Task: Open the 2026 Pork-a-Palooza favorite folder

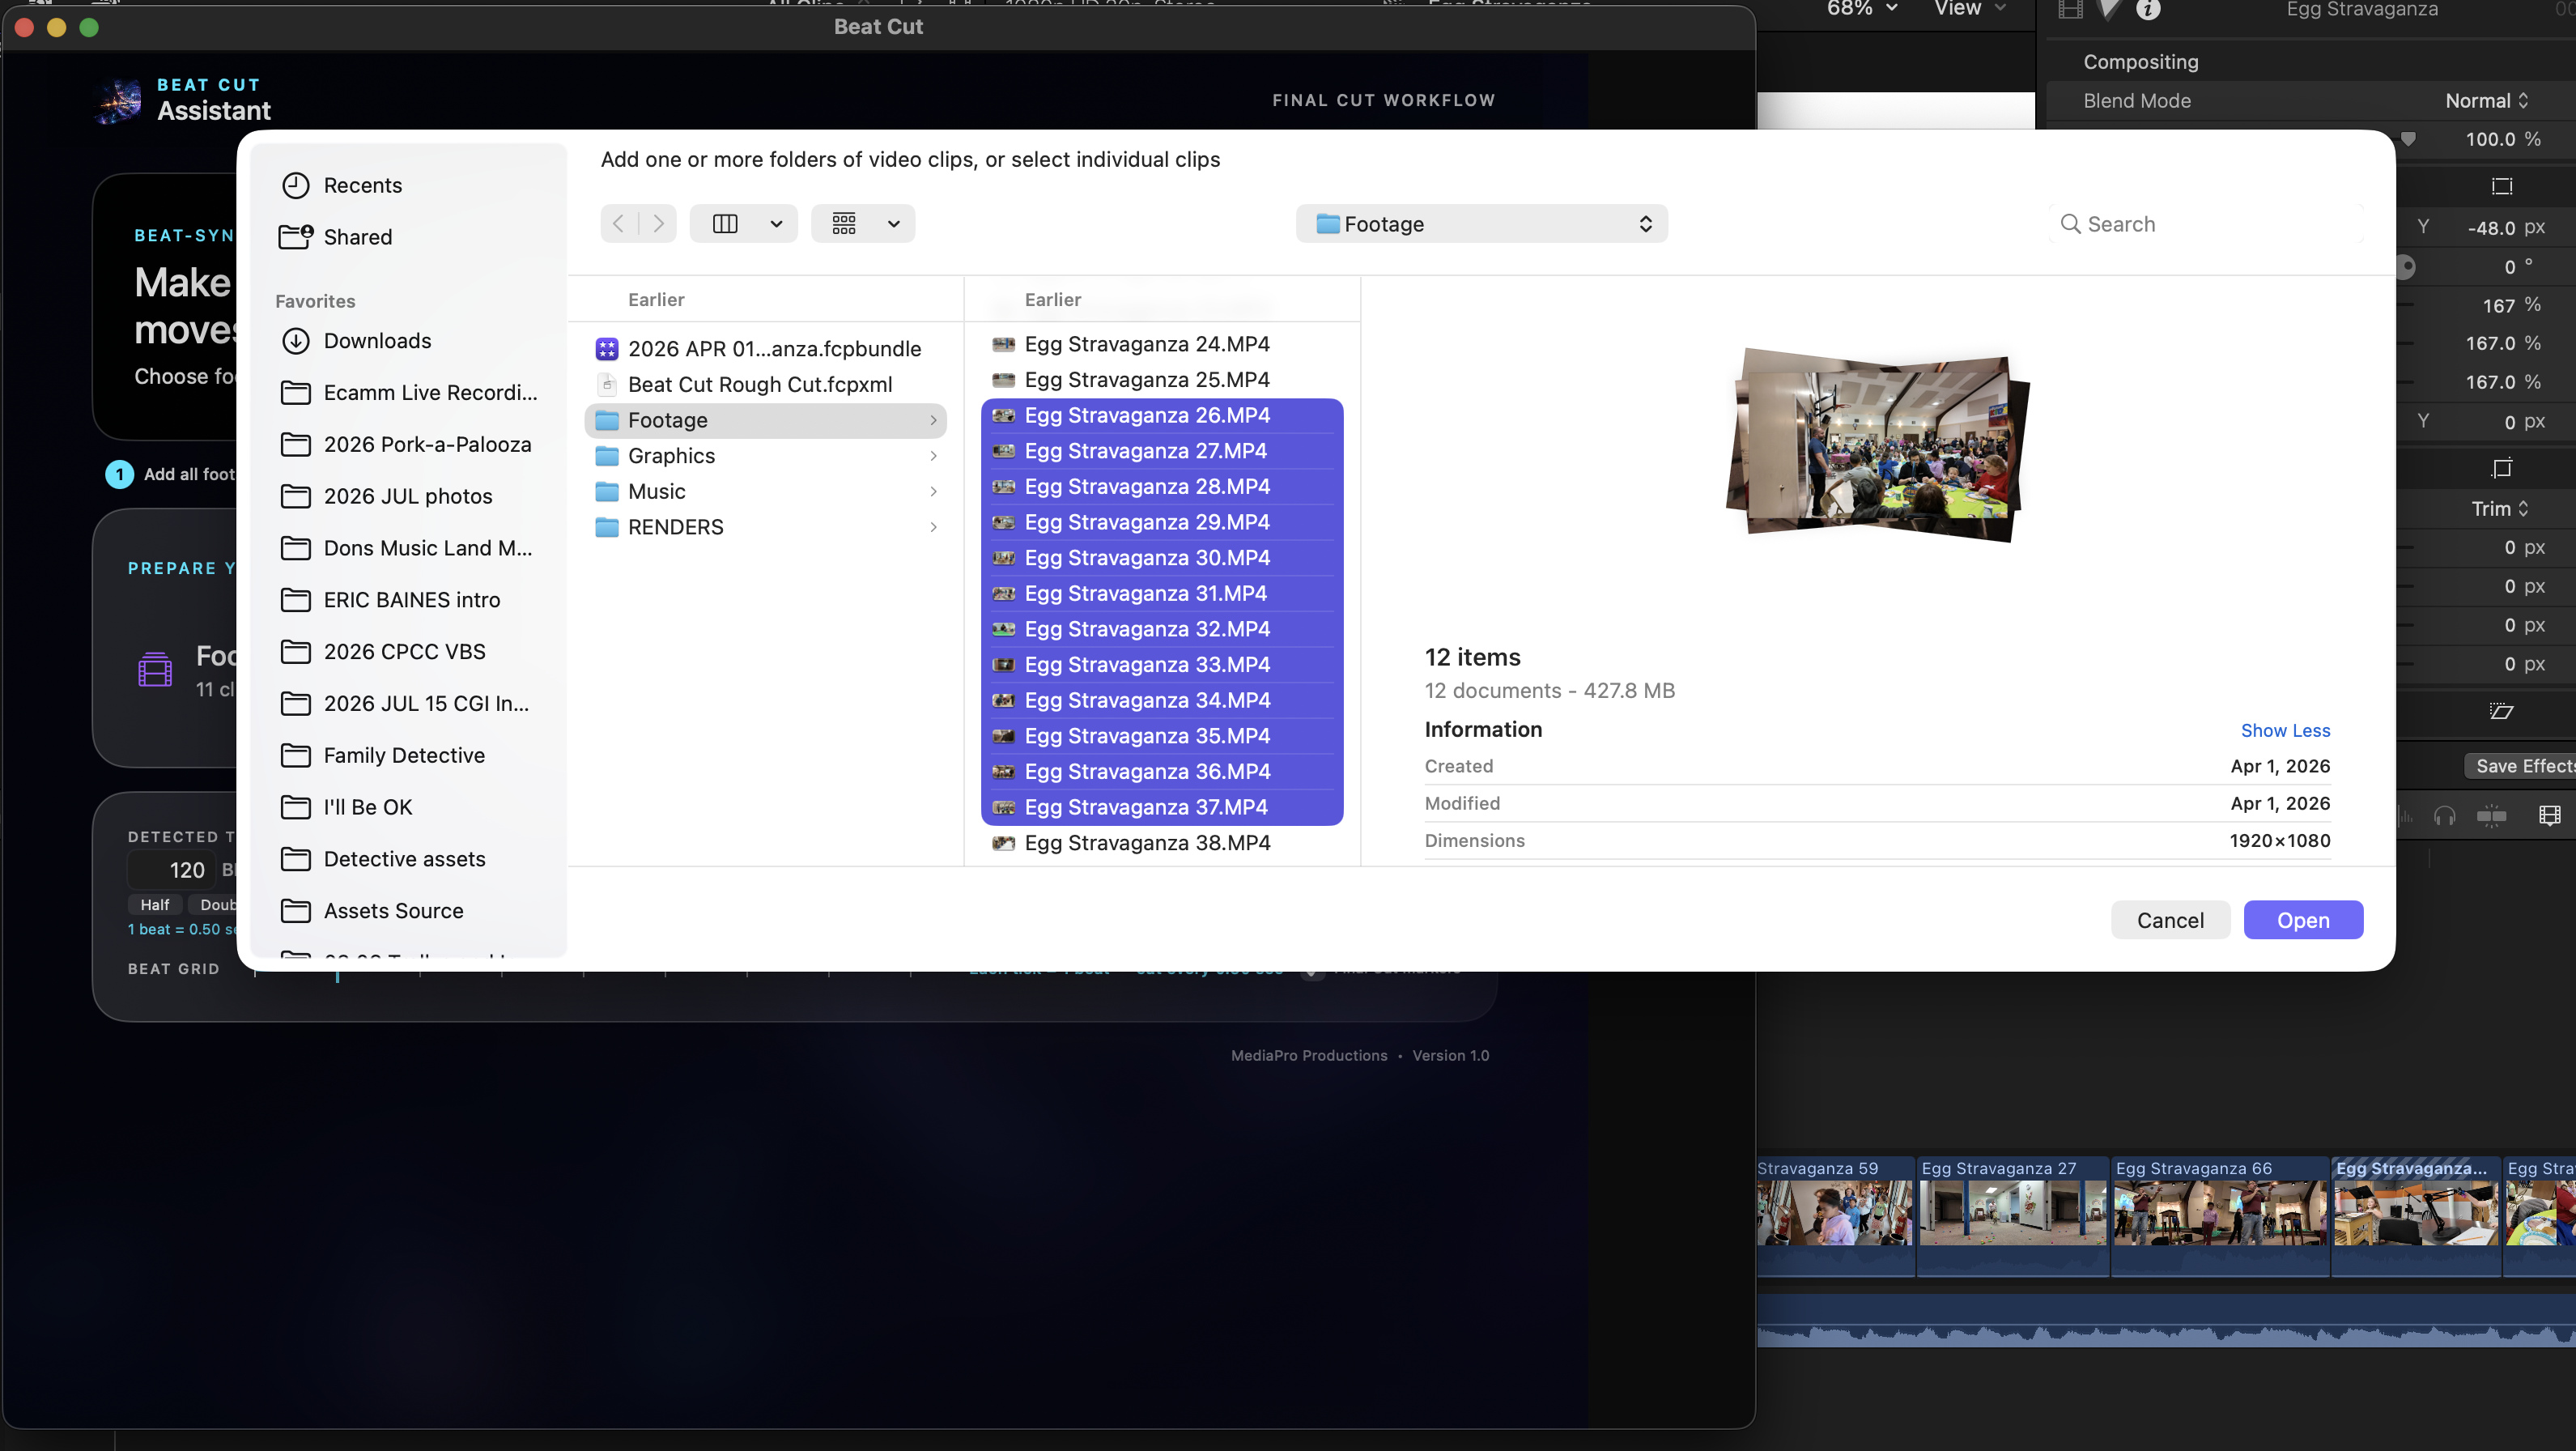Action: (x=406, y=445)
